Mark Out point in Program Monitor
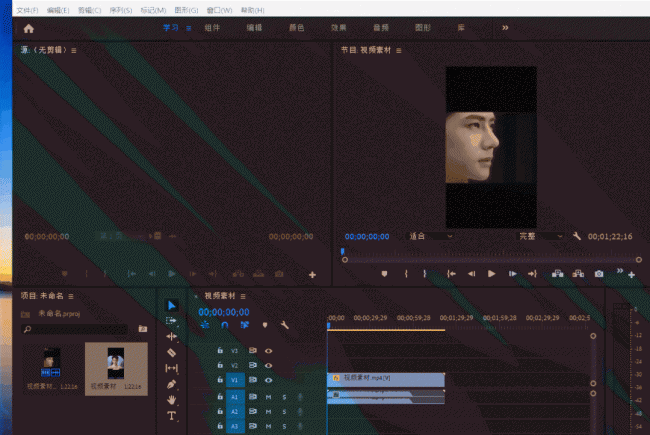The width and height of the screenshot is (650, 435). [424, 274]
